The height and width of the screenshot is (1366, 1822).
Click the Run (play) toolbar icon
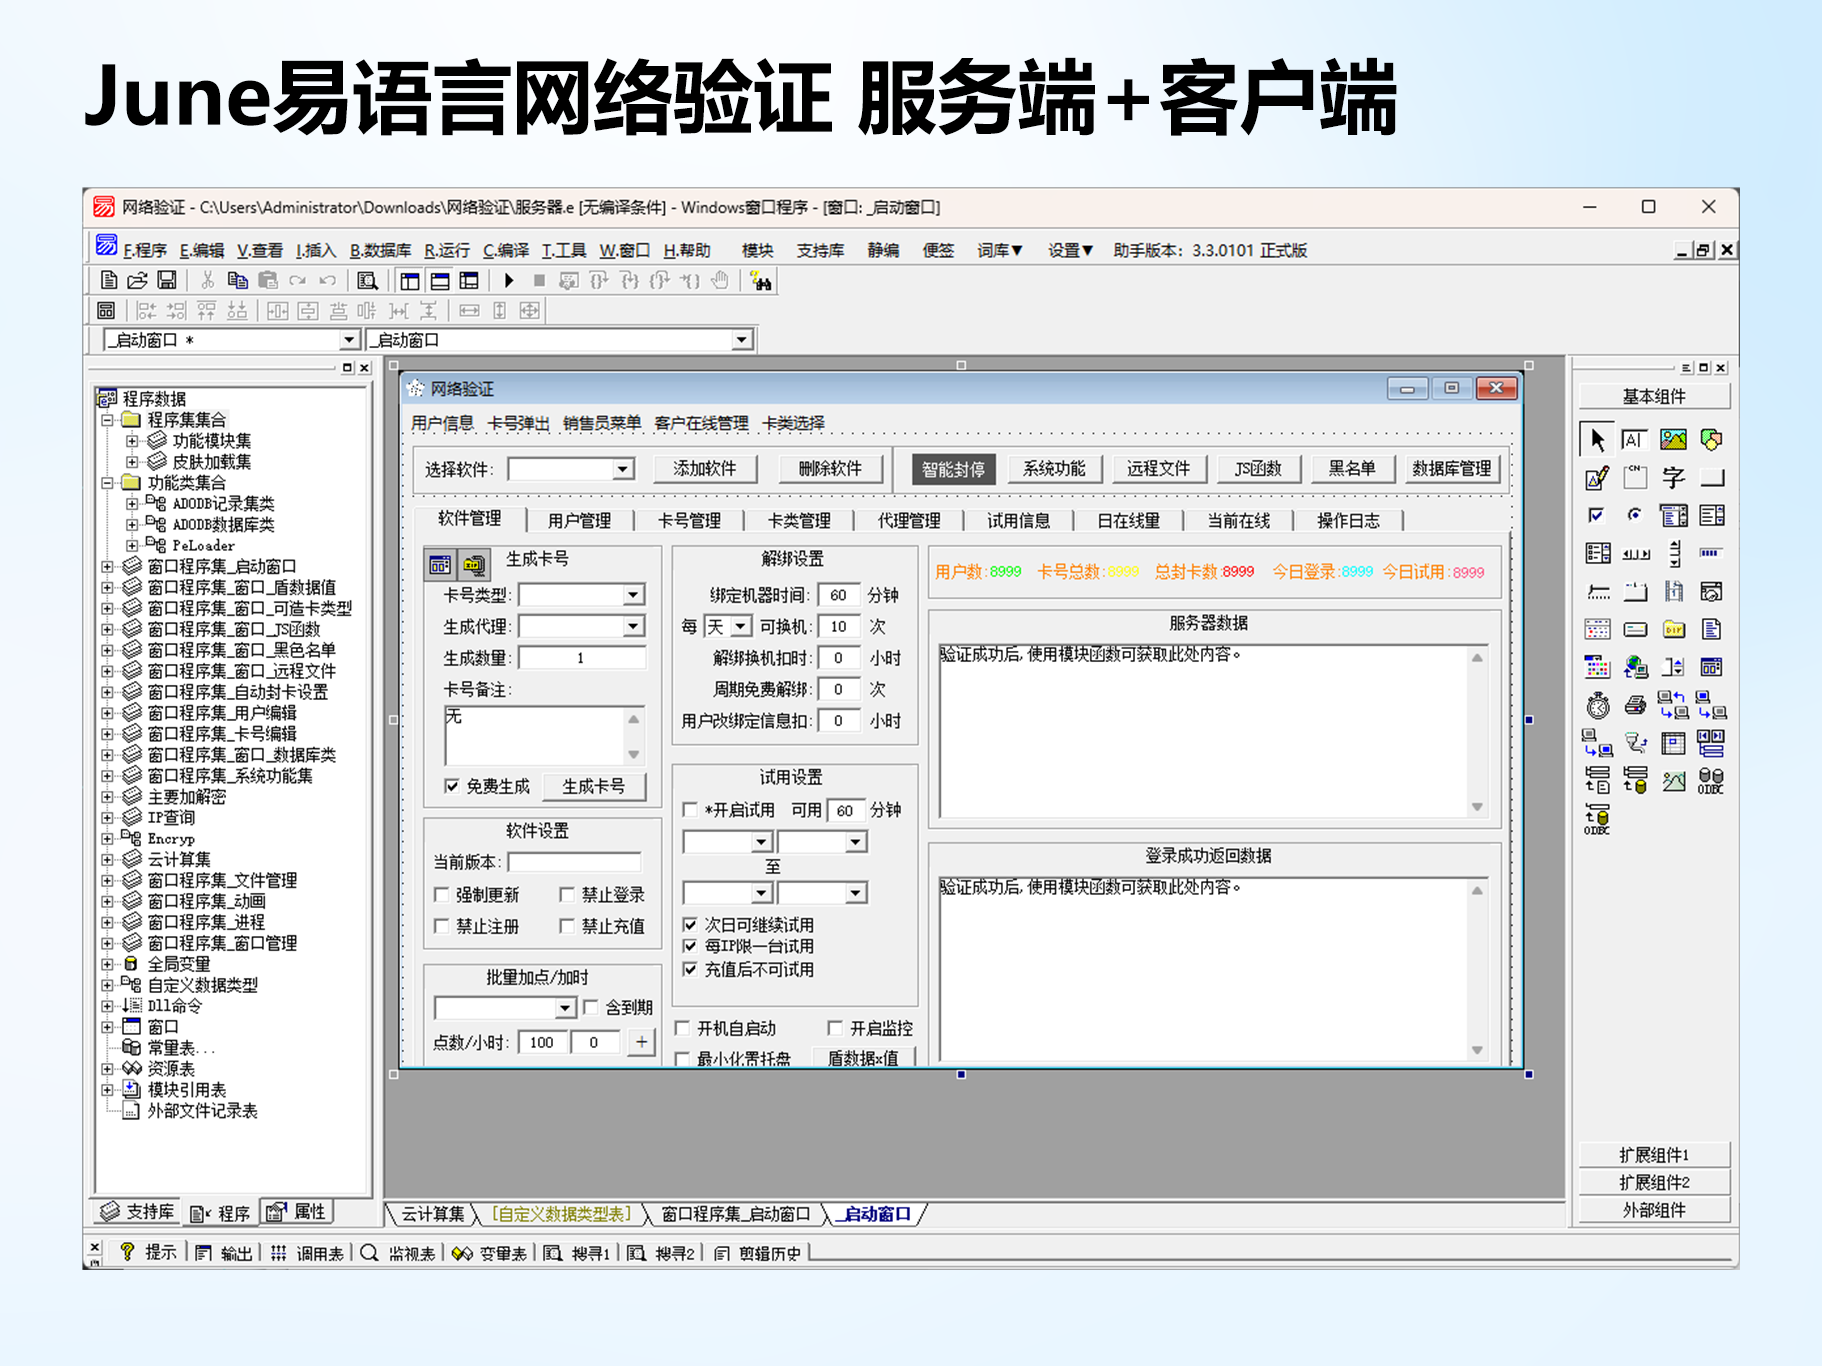click(x=509, y=281)
